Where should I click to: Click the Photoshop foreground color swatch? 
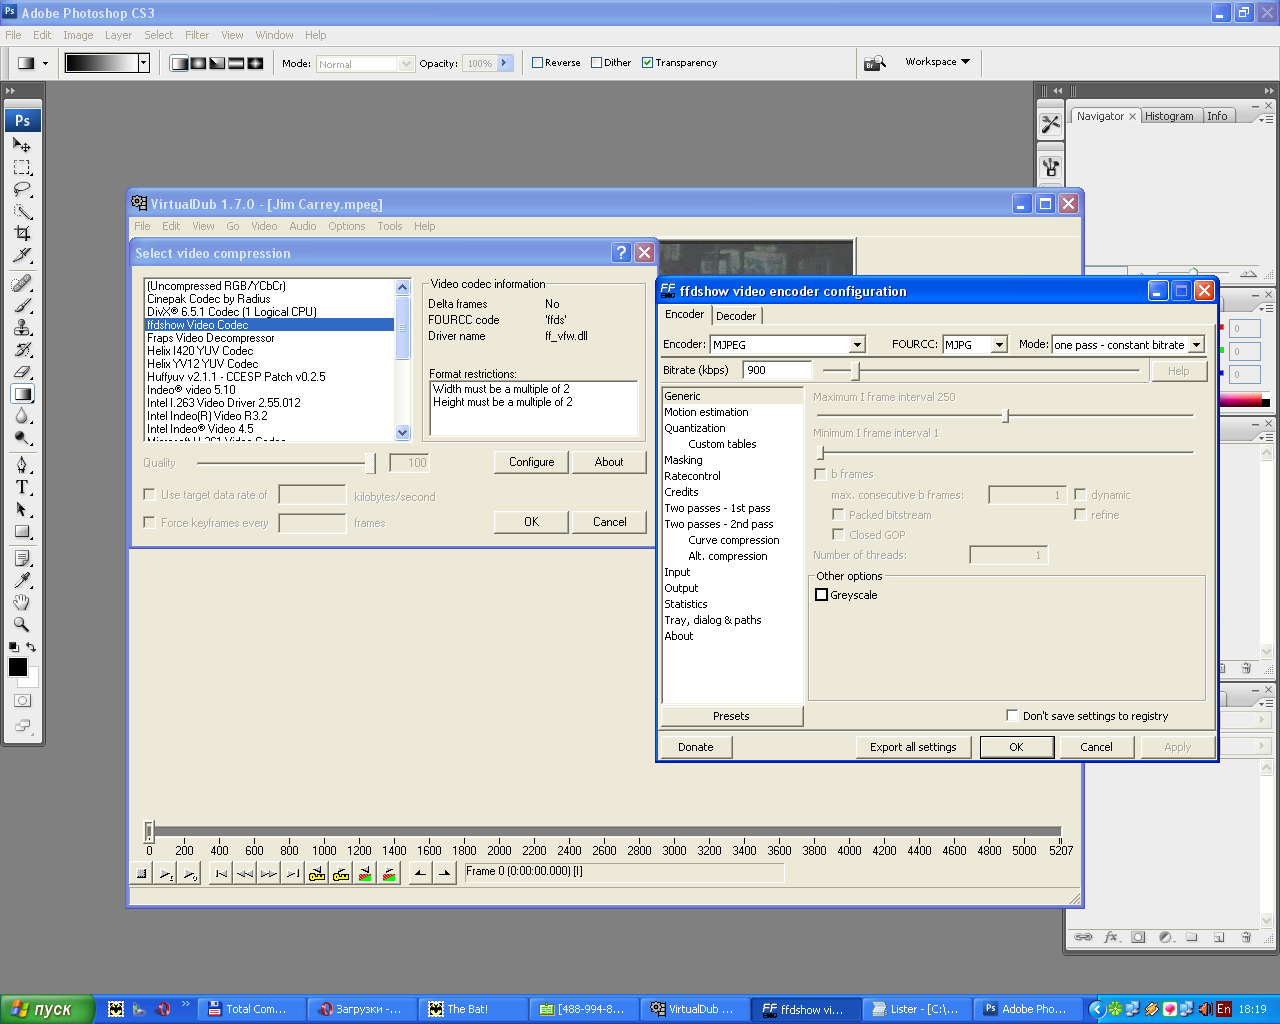click(18, 667)
